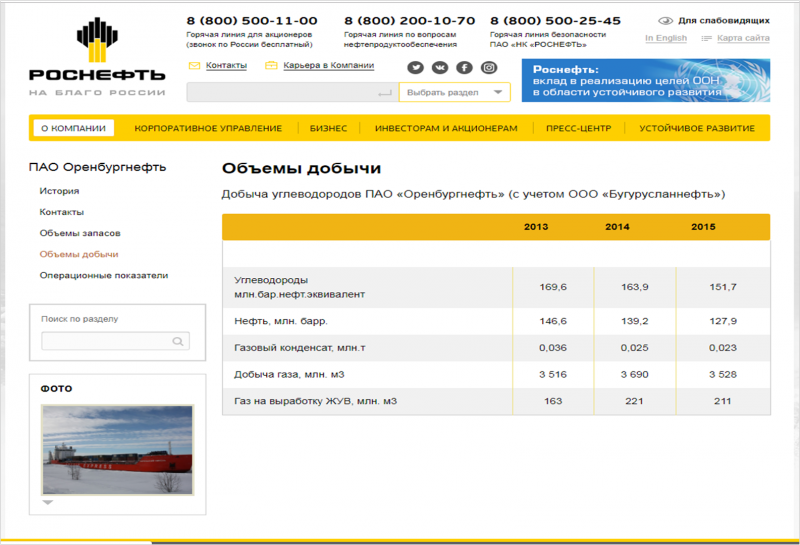Click the Нефть, млн. барр. row label
Screen dimensions: 800x545
click(281, 321)
